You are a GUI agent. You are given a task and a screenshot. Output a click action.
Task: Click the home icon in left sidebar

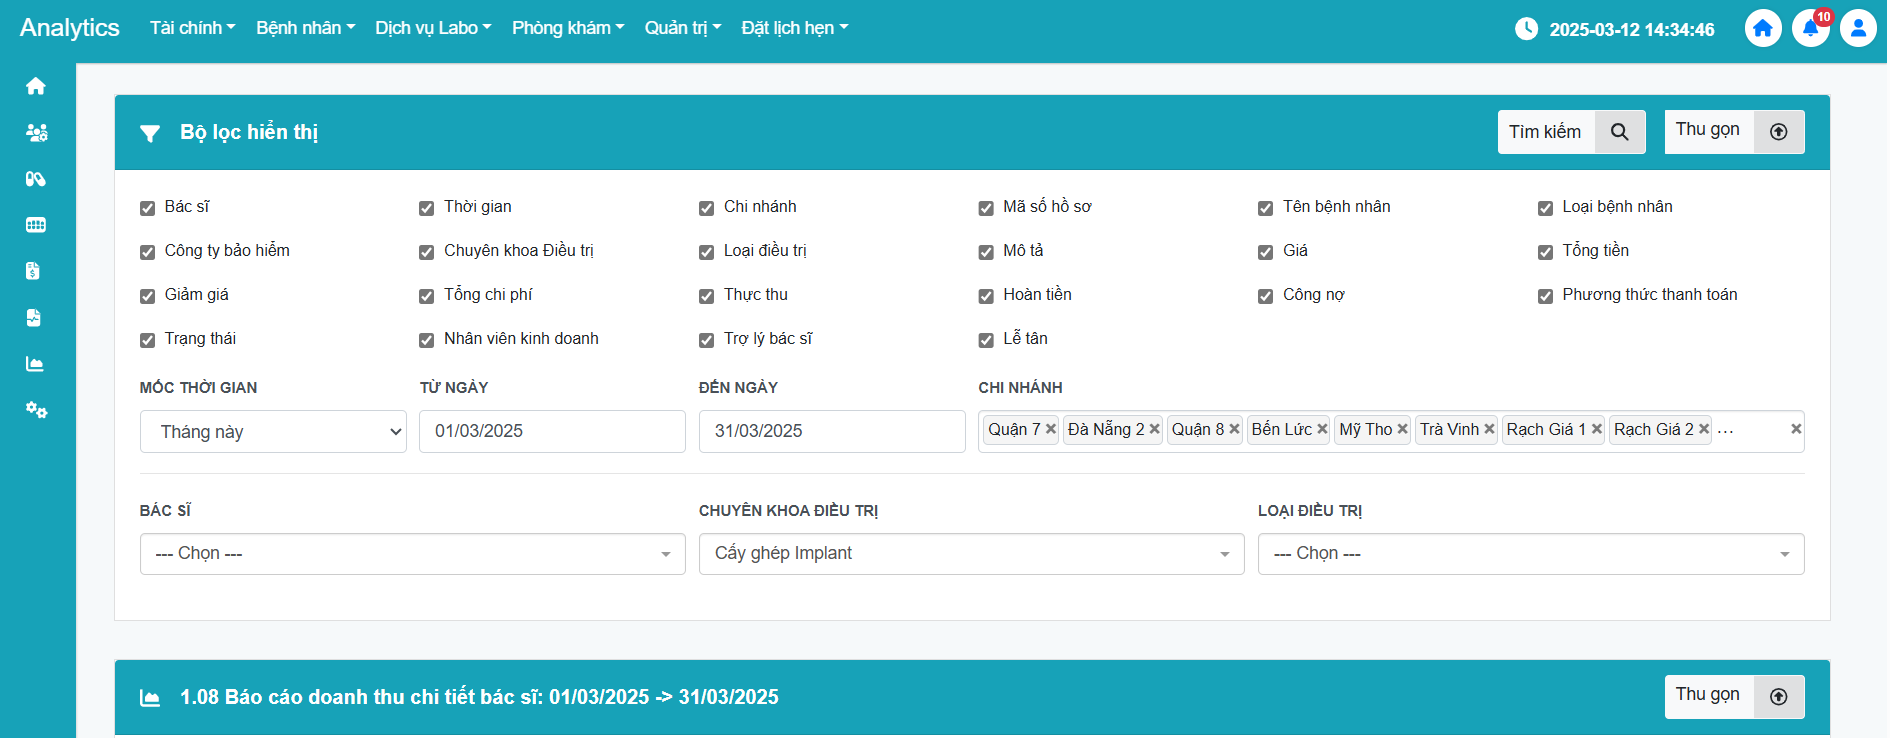click(36, 86)
